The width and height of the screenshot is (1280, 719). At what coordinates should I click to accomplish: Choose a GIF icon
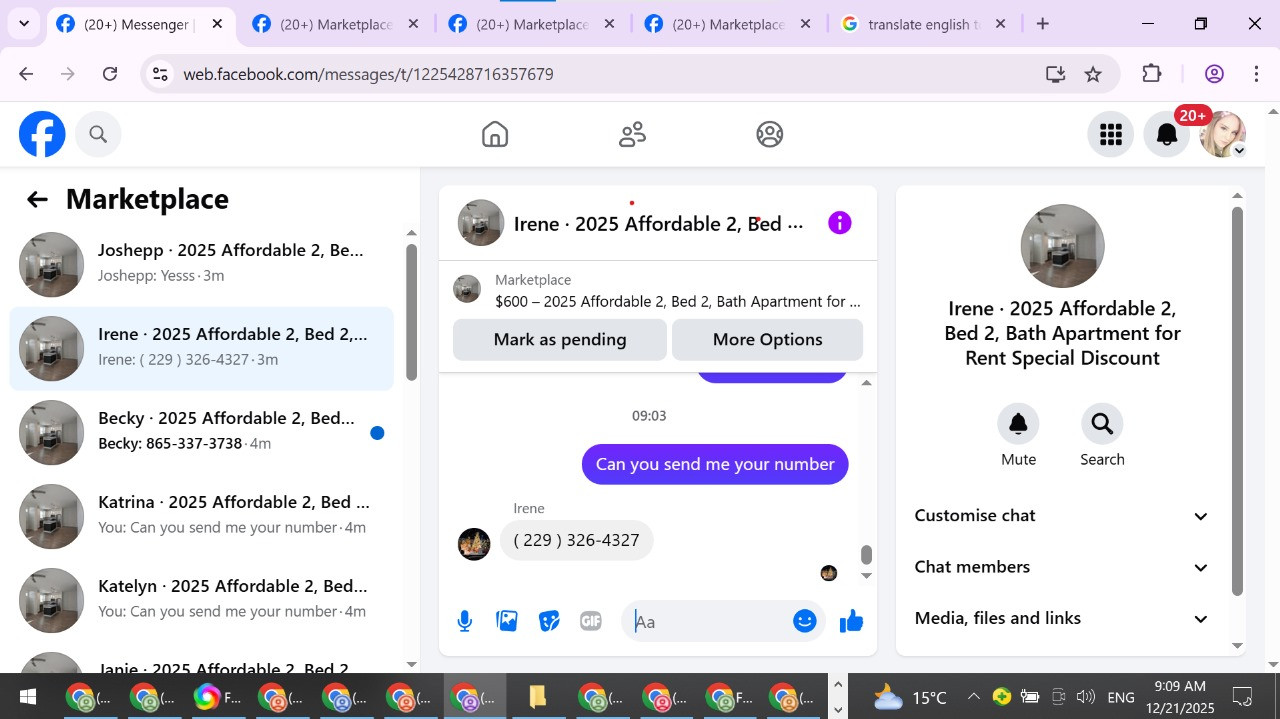coord(591,621)
